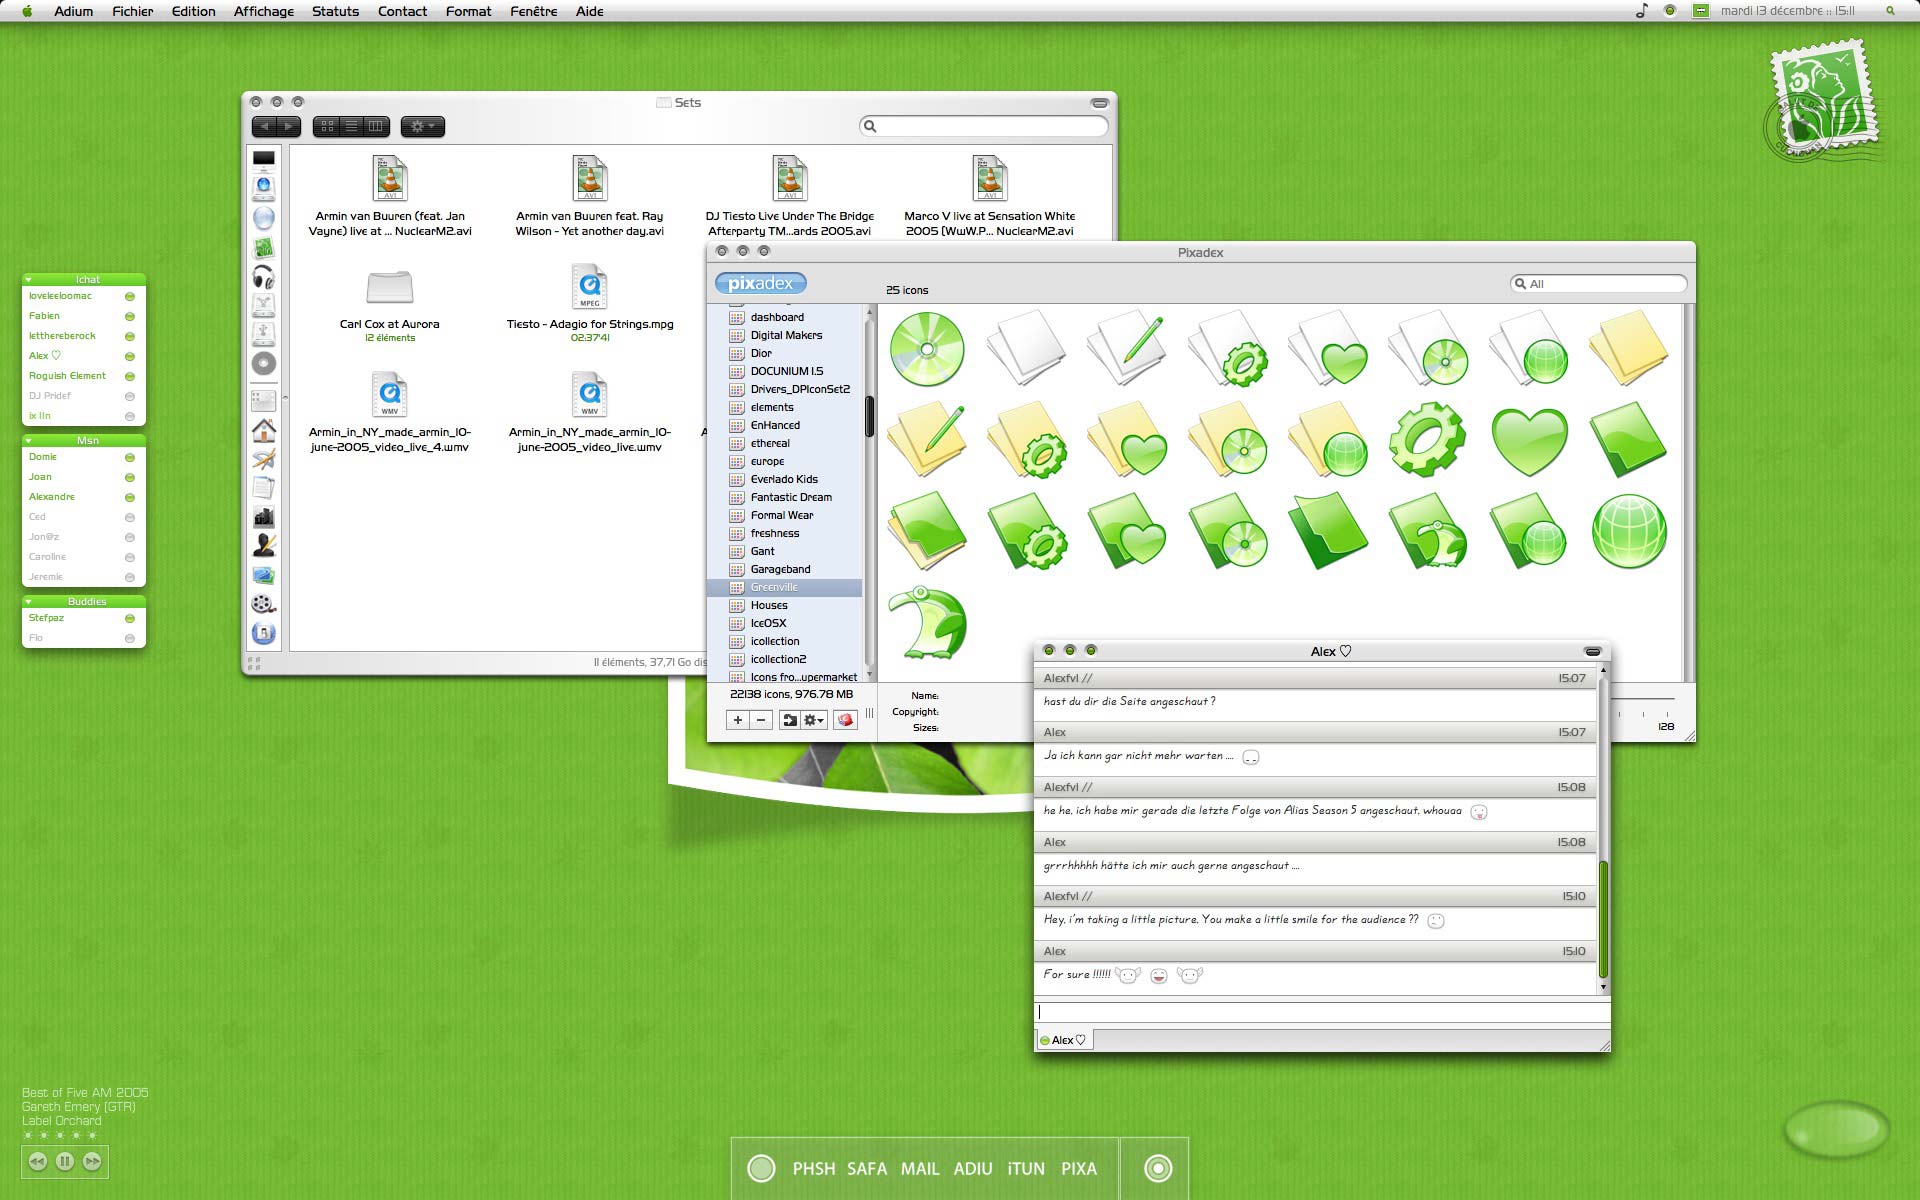The height and width of the screenshot is (1200, 1920).
Task: Click the Pixadex minus remove collection button
Action: point(761,720)
